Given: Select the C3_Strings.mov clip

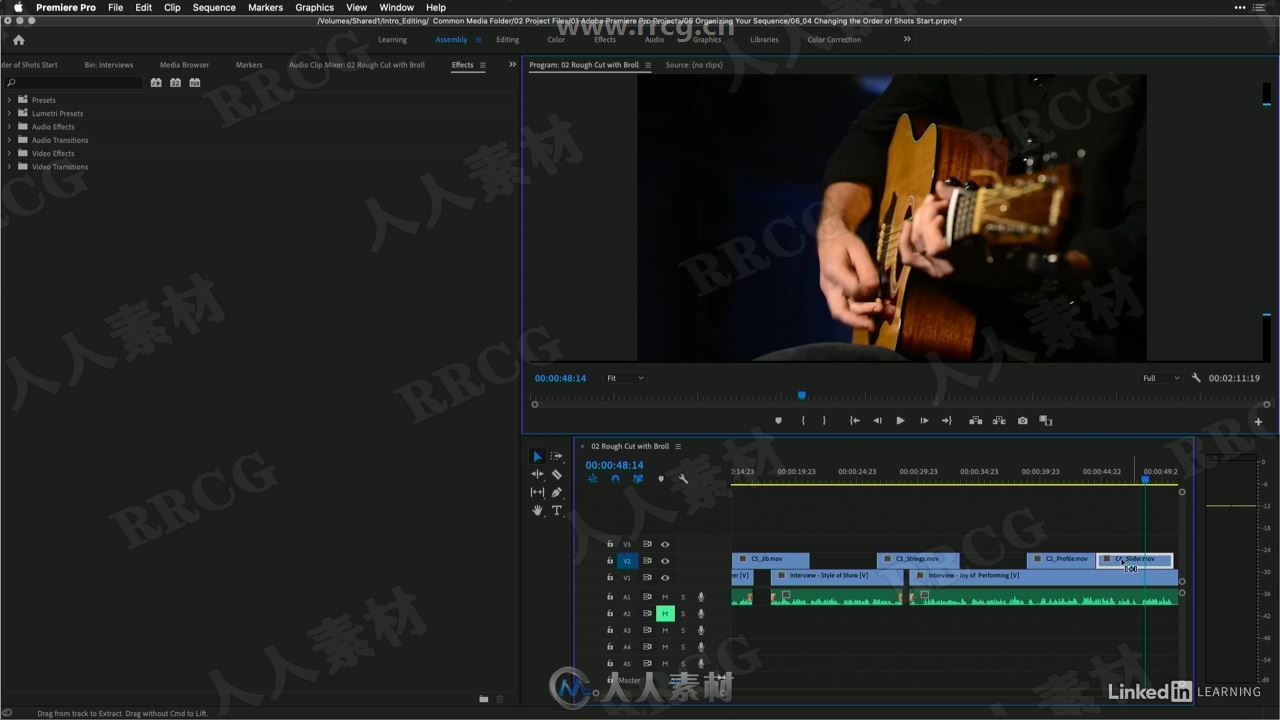Looking at the screenshot, I should coord(918,559).
